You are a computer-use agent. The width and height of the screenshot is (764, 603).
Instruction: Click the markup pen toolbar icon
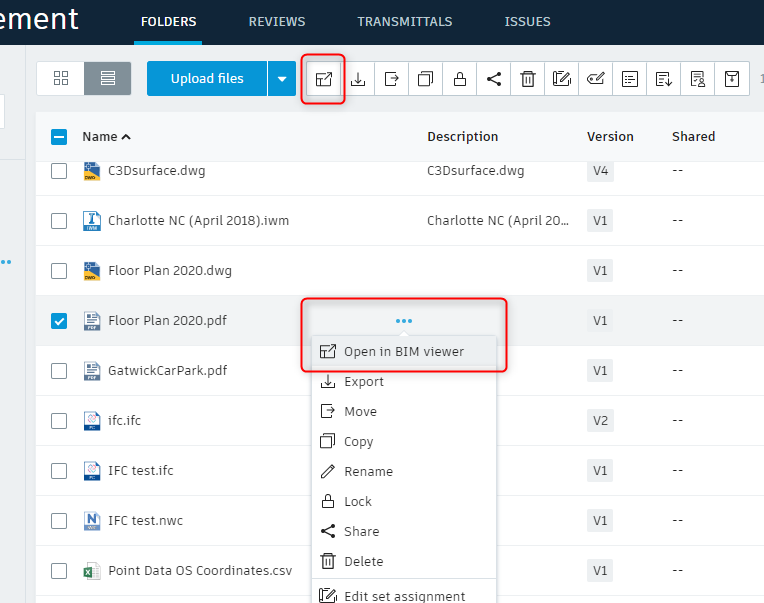(x=595, y=79)
